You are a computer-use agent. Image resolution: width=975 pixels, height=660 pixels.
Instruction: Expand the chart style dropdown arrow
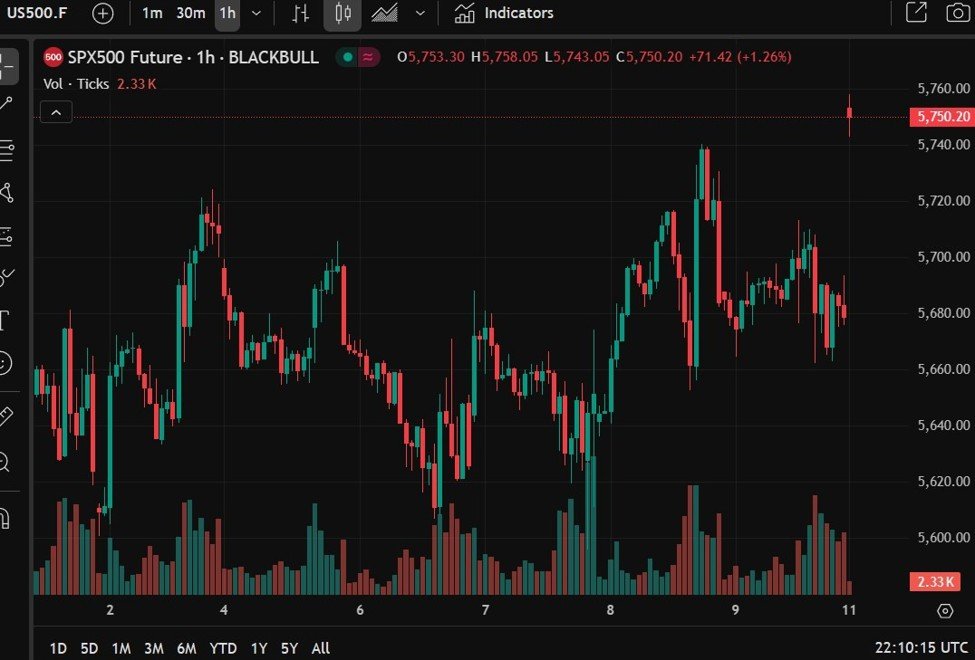click(x=420, y=13)
